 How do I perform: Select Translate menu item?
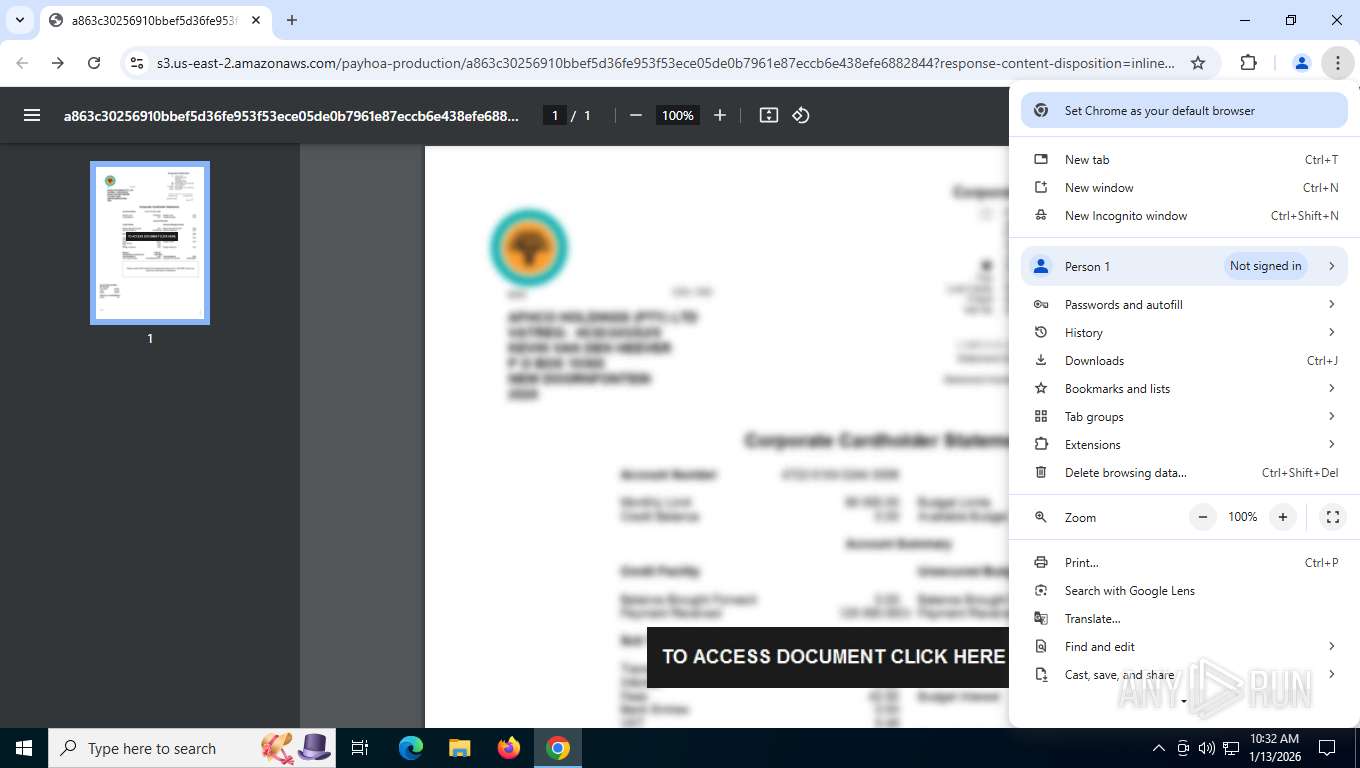1184,619
